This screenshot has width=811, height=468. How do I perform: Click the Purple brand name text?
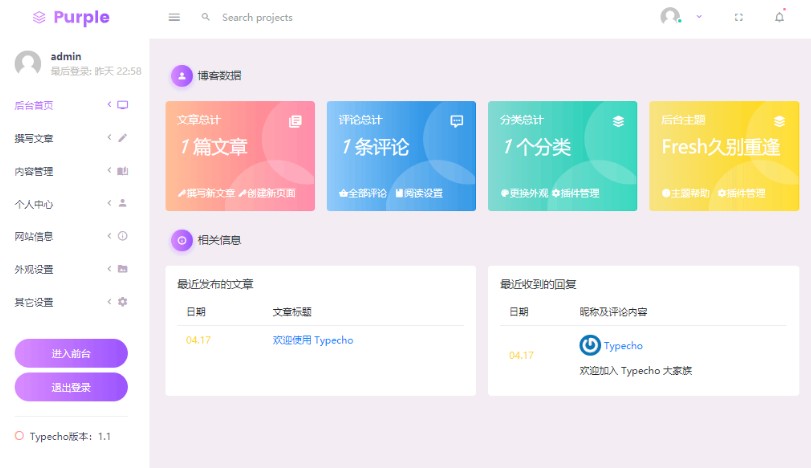(x=82, y=18)
